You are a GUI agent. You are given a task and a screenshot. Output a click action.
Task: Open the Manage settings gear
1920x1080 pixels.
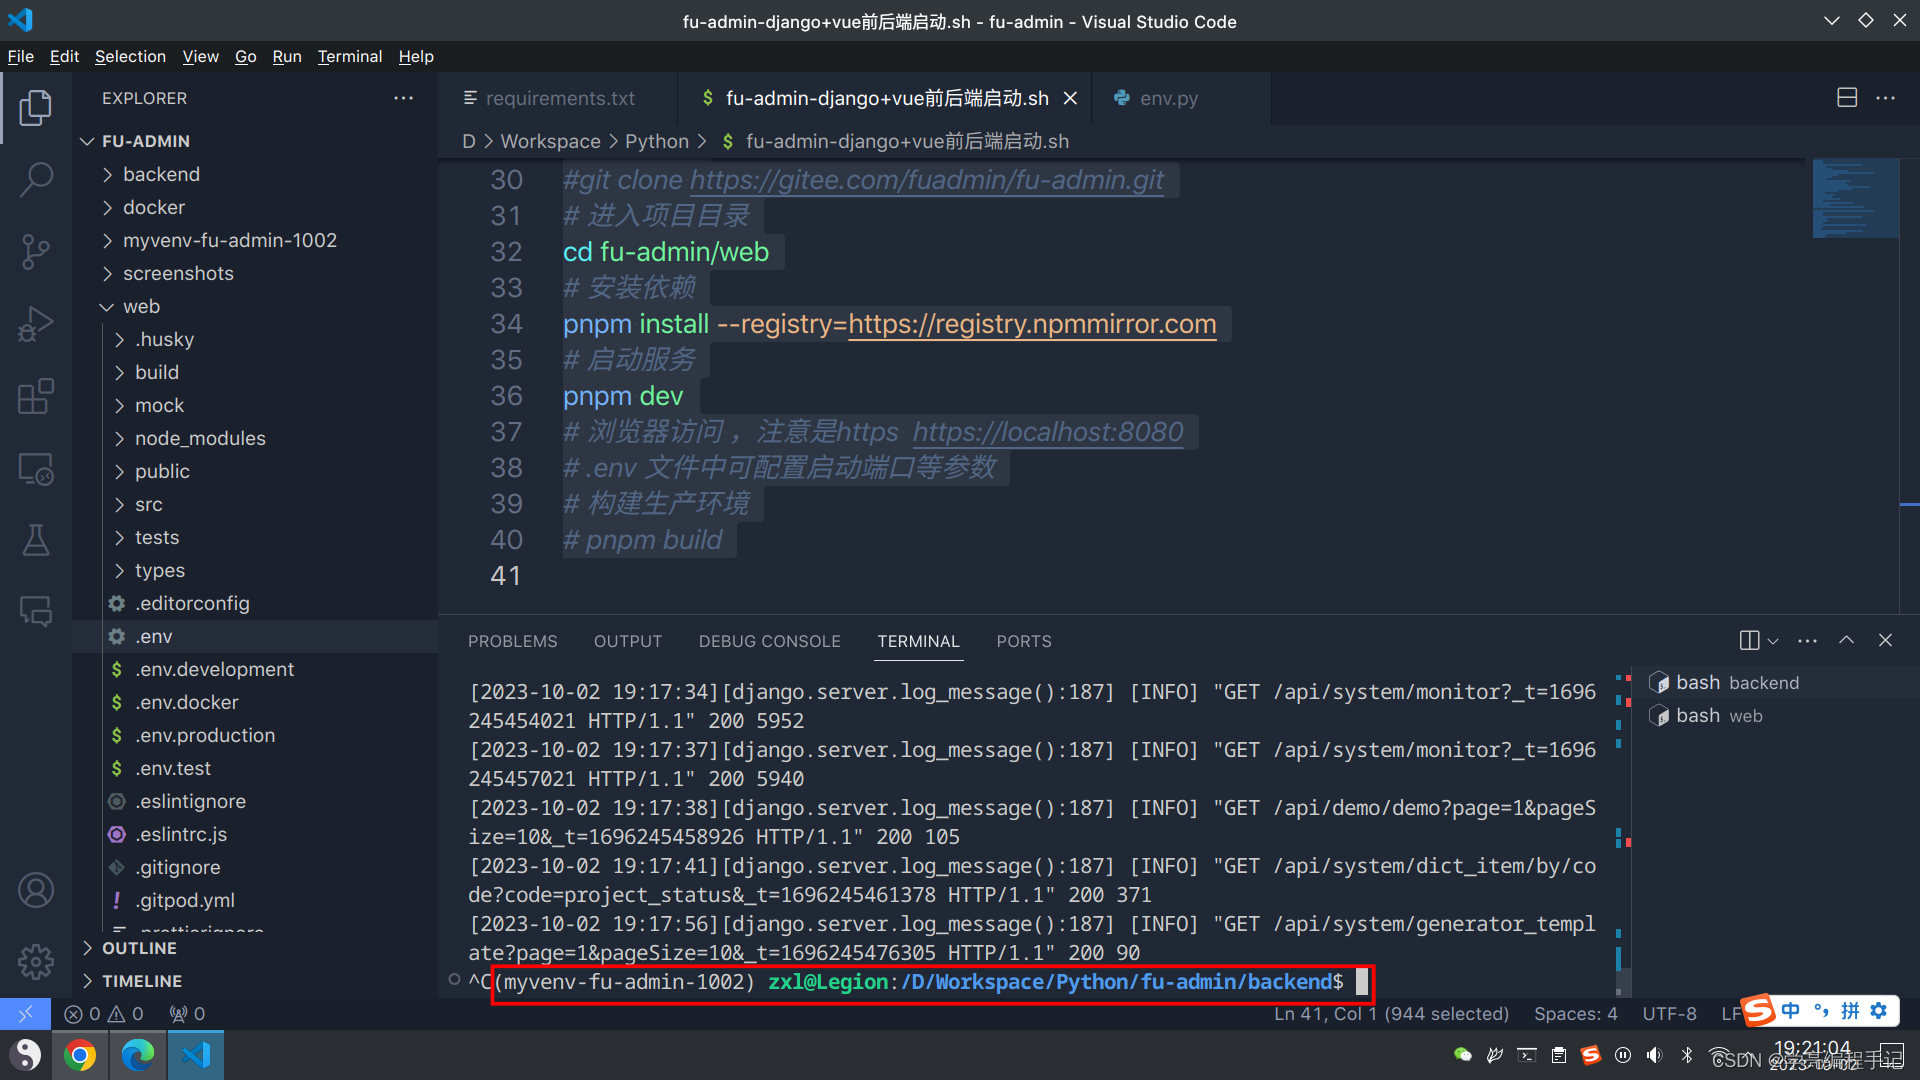pos(37,961)
